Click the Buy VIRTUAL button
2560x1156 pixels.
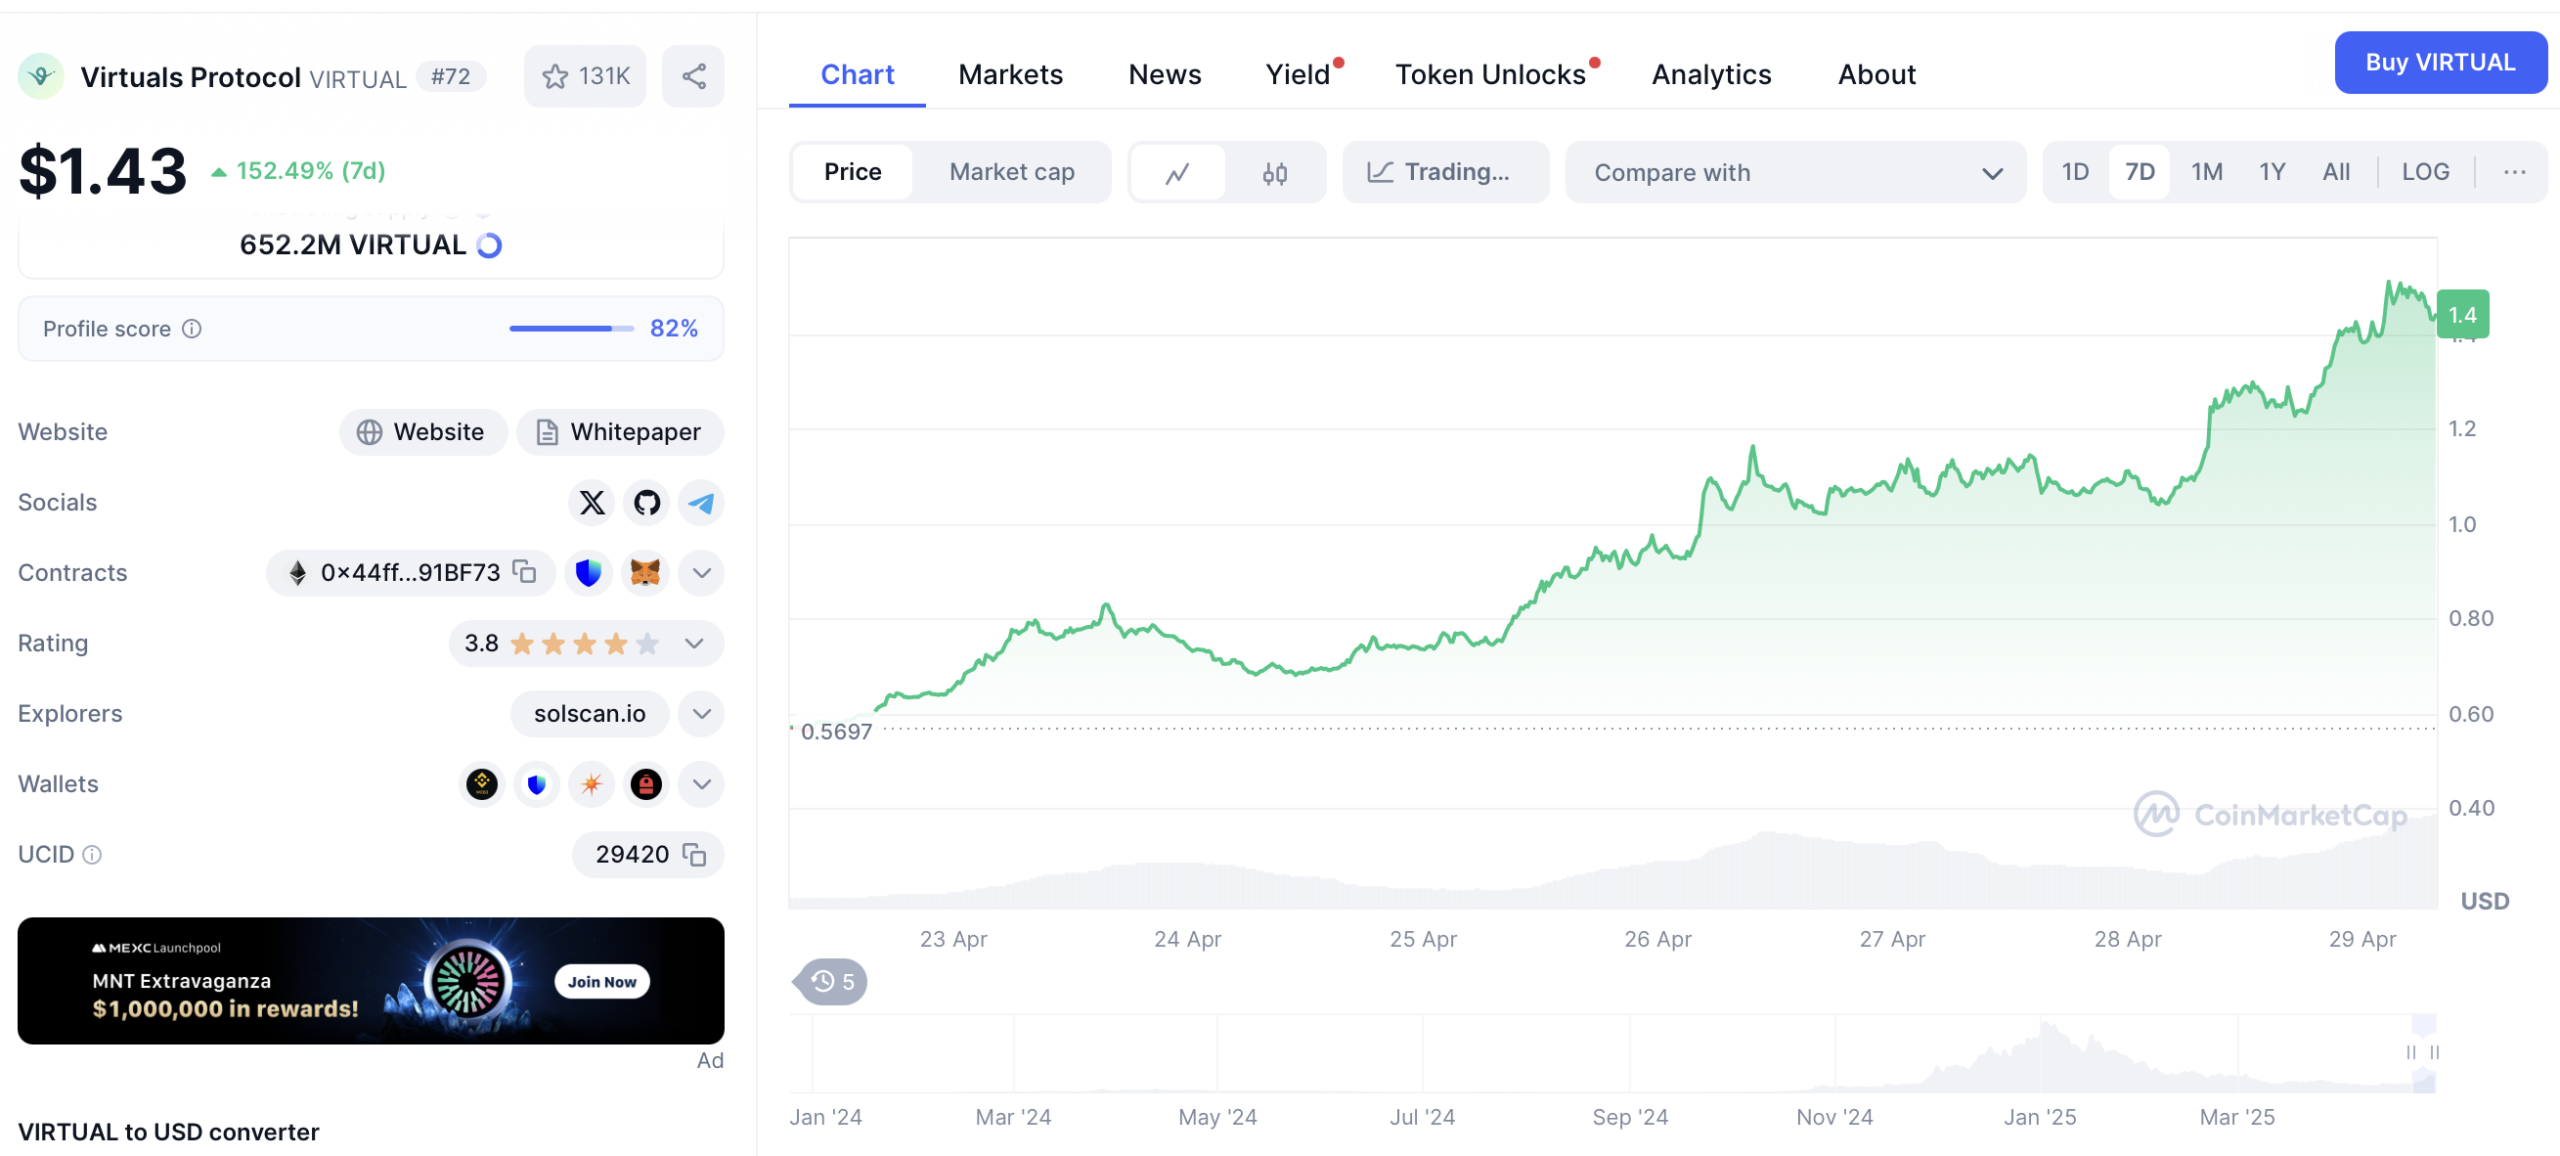click(x=2440, y=62)
